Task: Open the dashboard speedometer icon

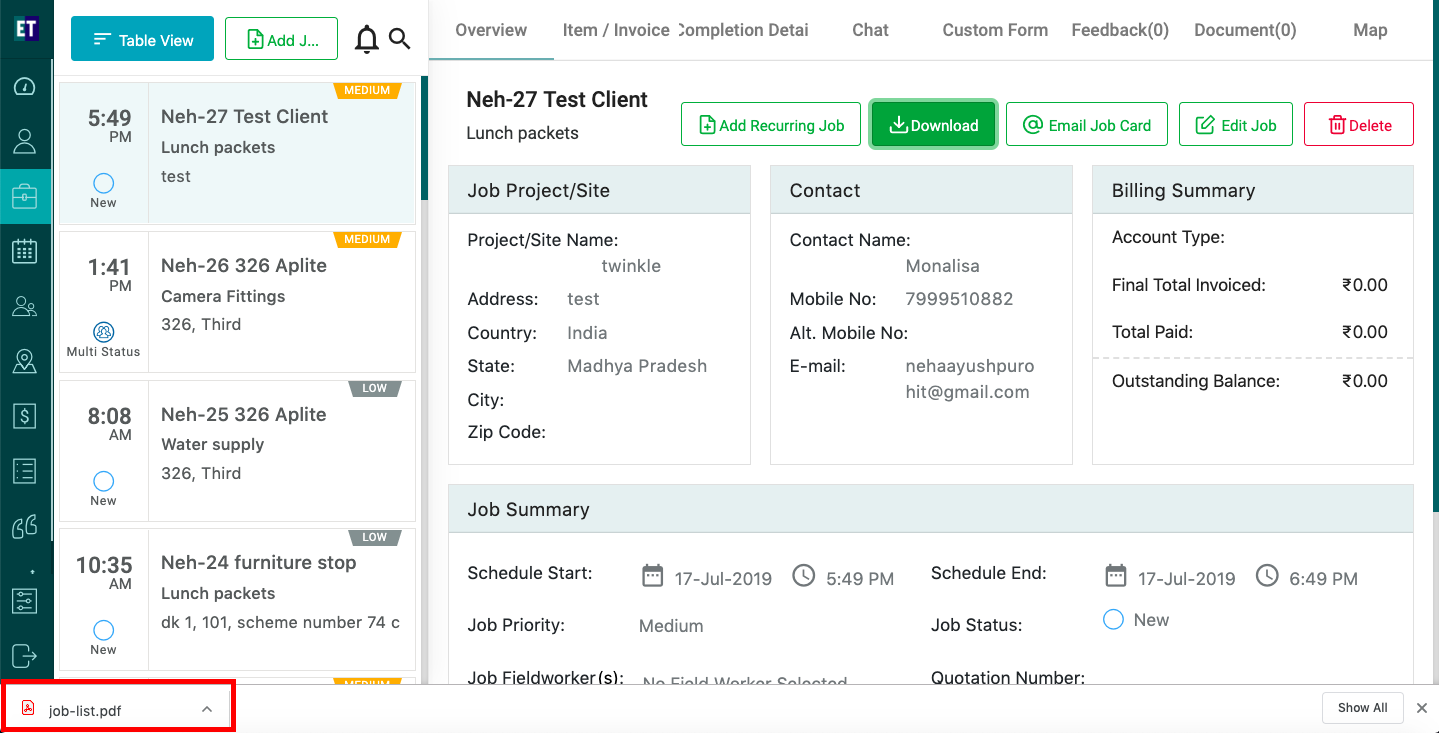Action: 25,87
